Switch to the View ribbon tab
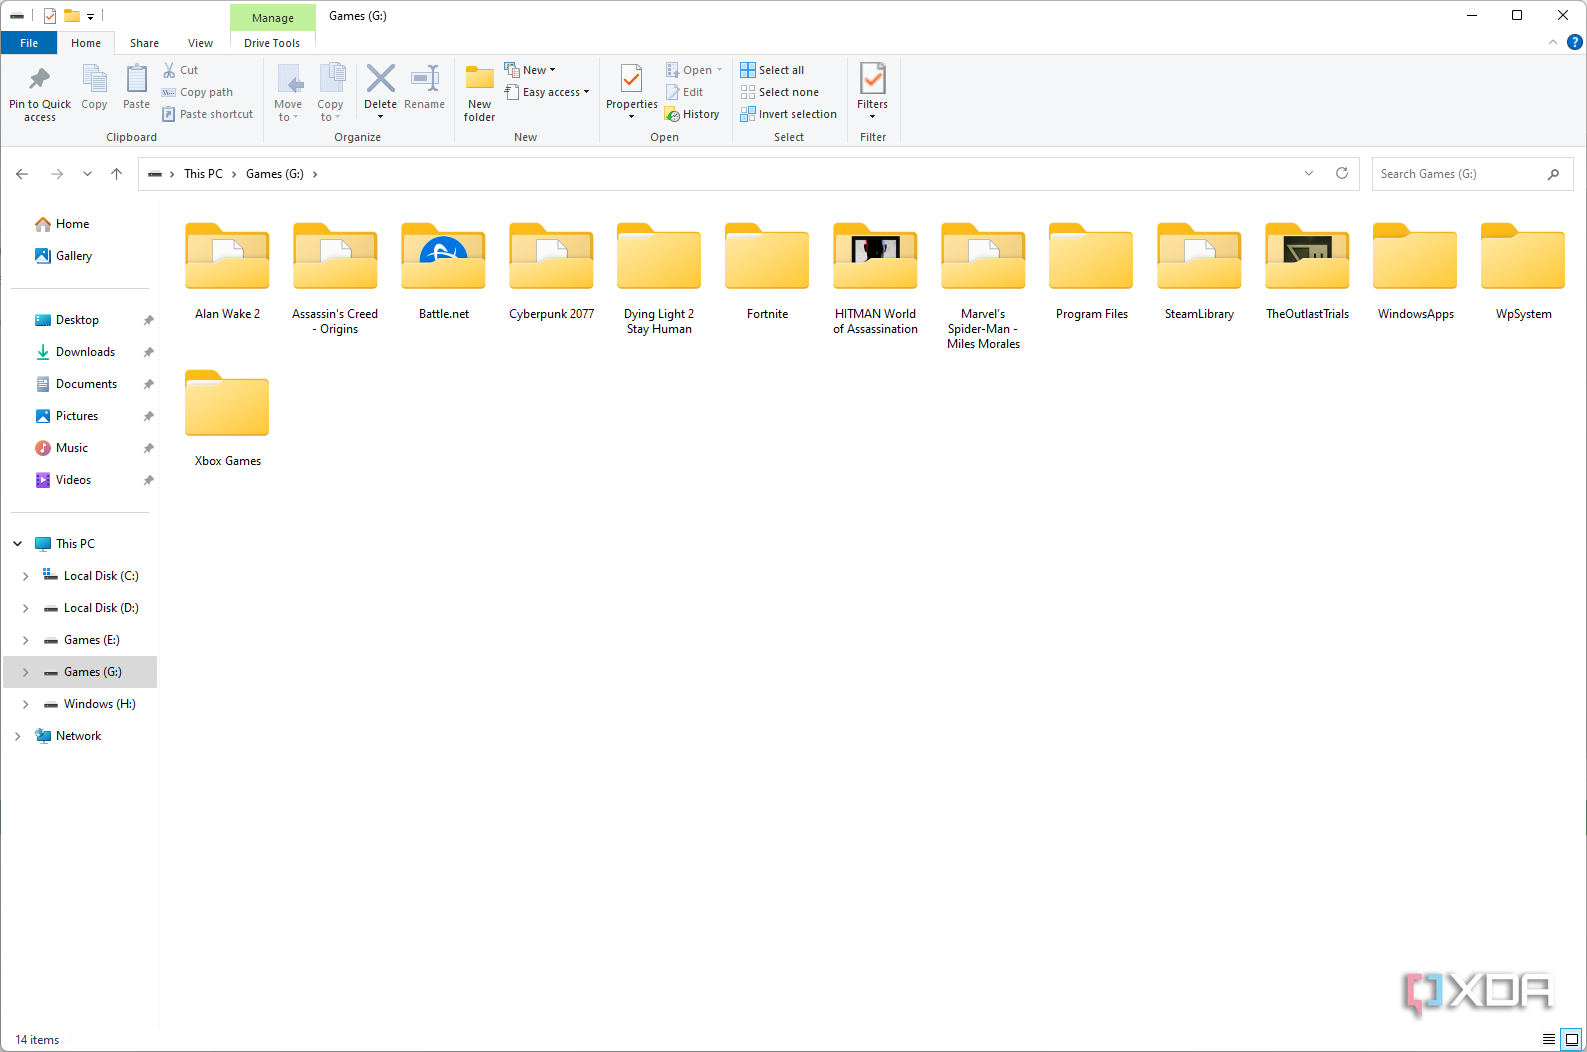The width and height of the screenshot is (1587, 1052). [x=200, y=43]
